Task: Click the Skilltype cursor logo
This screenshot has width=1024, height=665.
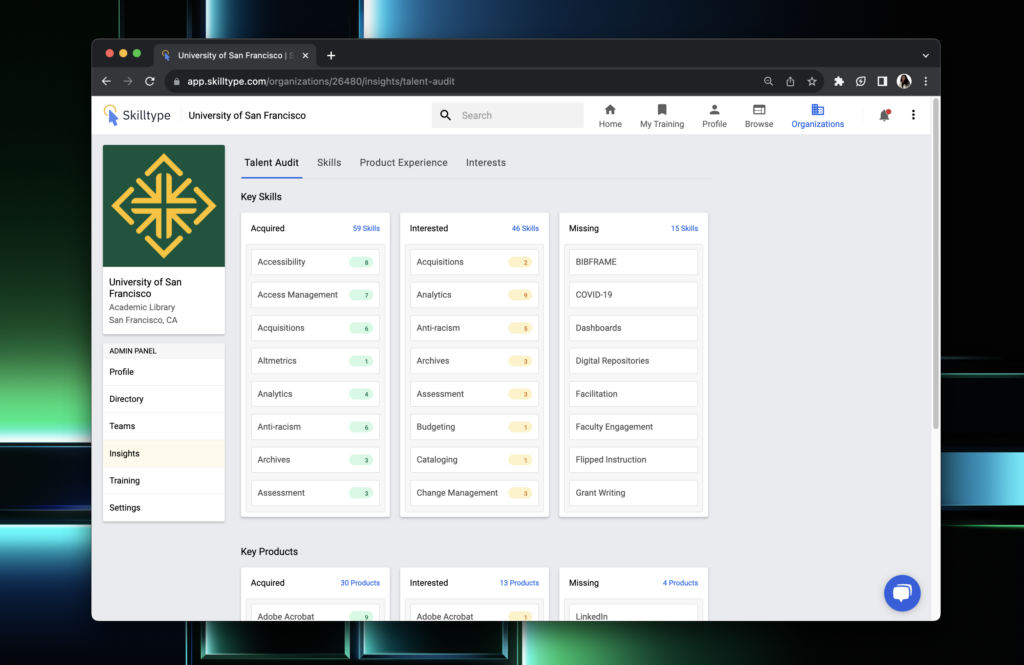Action: click(113, 115)
